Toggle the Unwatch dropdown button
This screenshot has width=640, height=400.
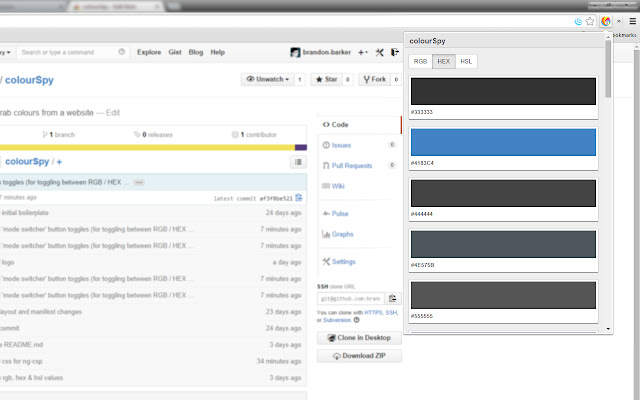coord(268,79)
